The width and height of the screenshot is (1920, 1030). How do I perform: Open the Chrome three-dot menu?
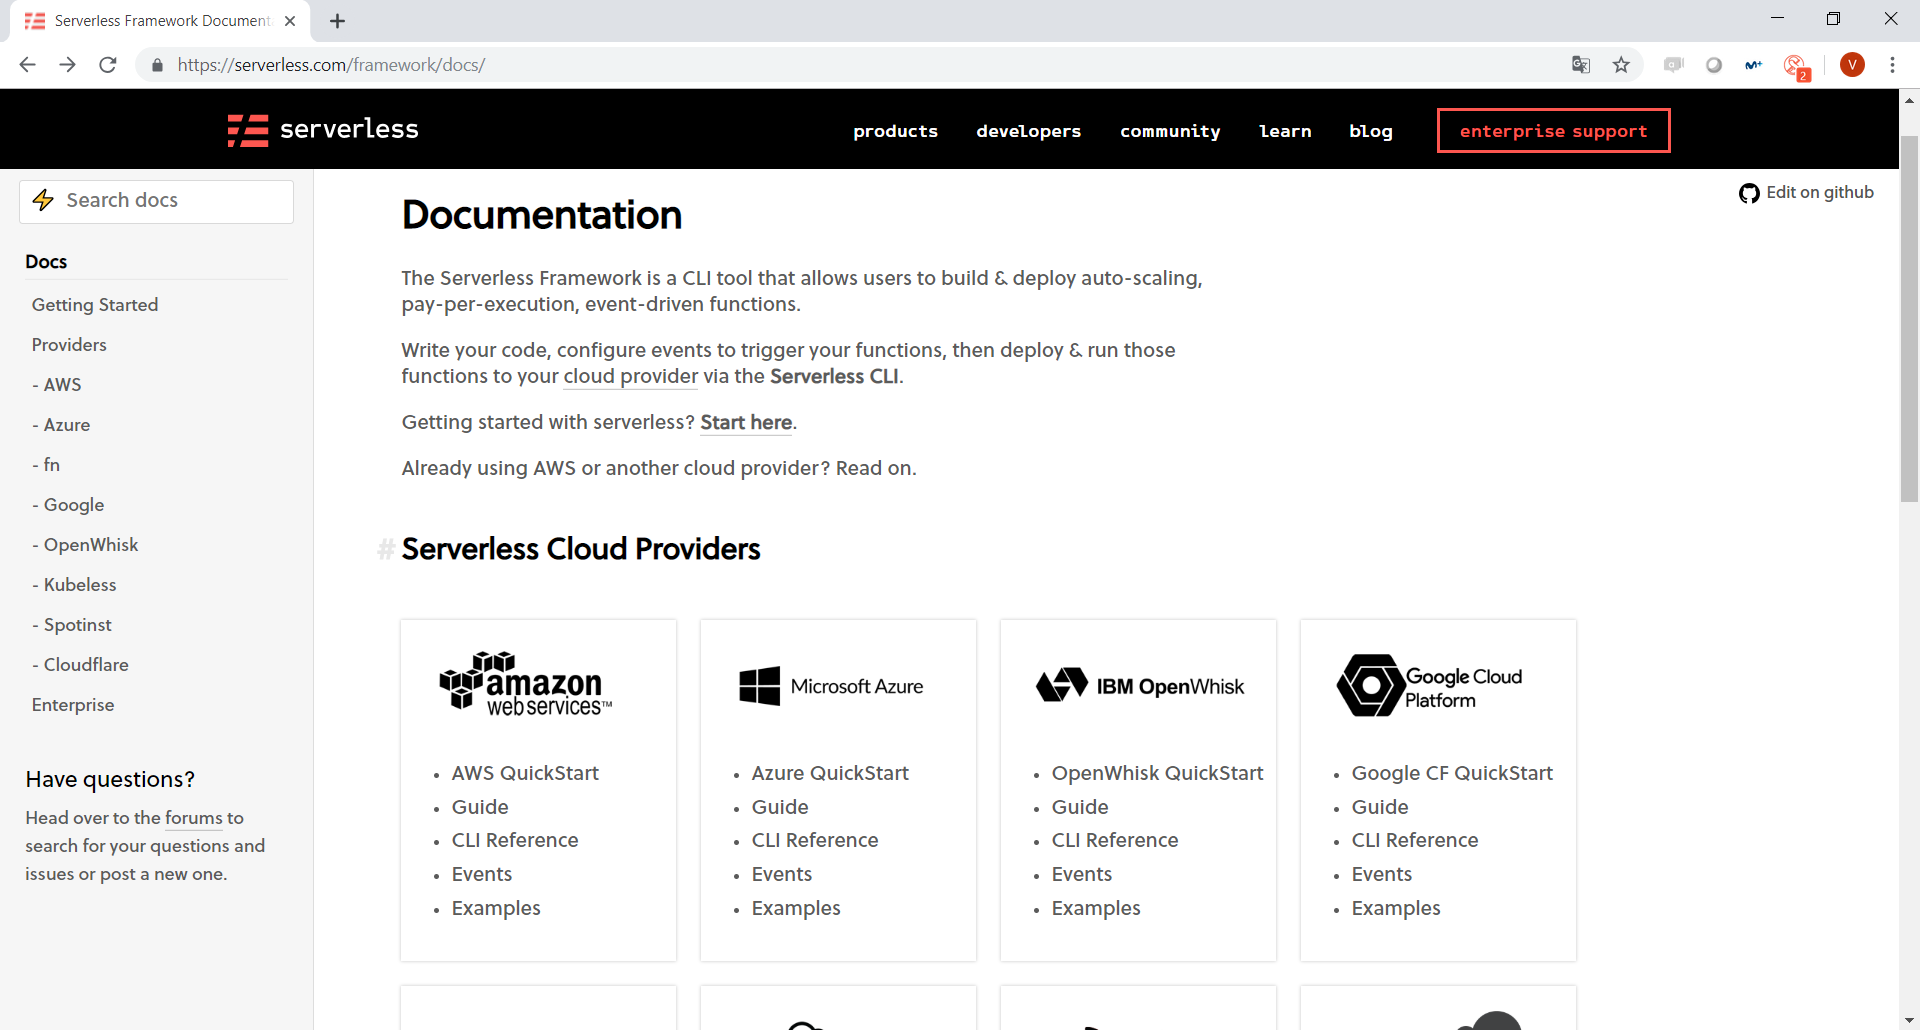1892,65
